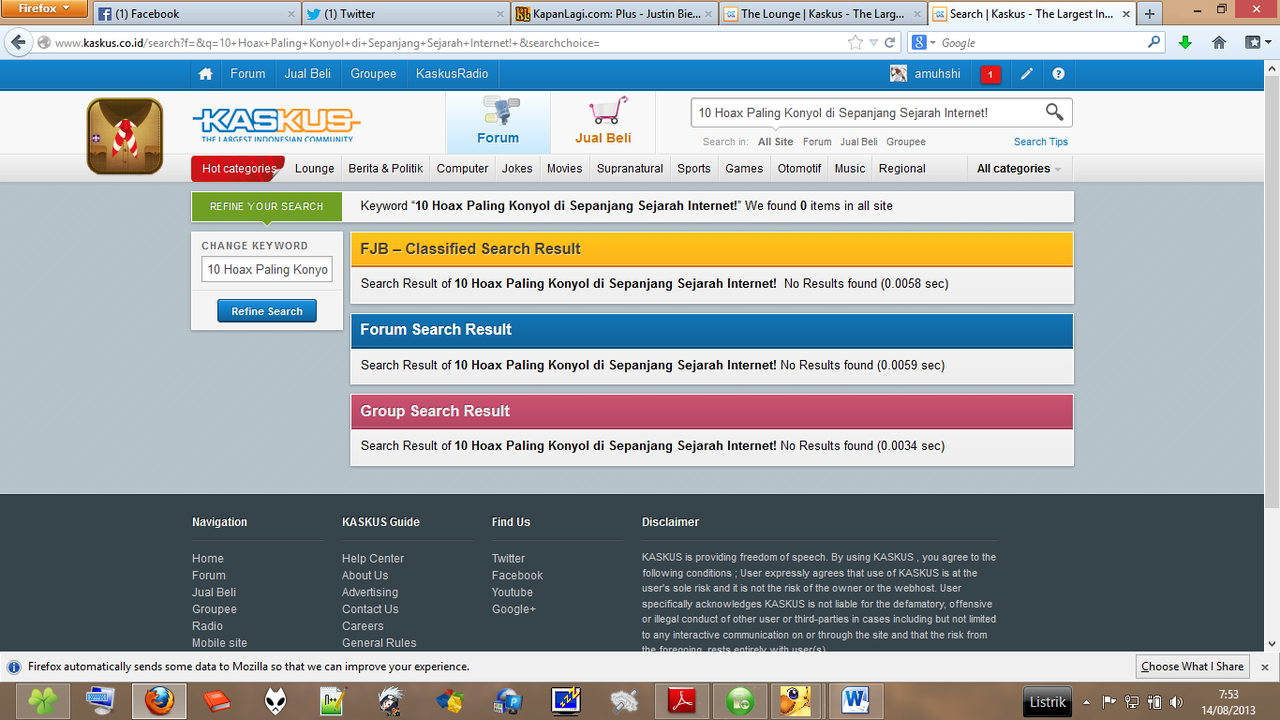Open new tab with plus button
Image resolution: width=1280 pixels, height=720 pixels.
[1150, 14]
